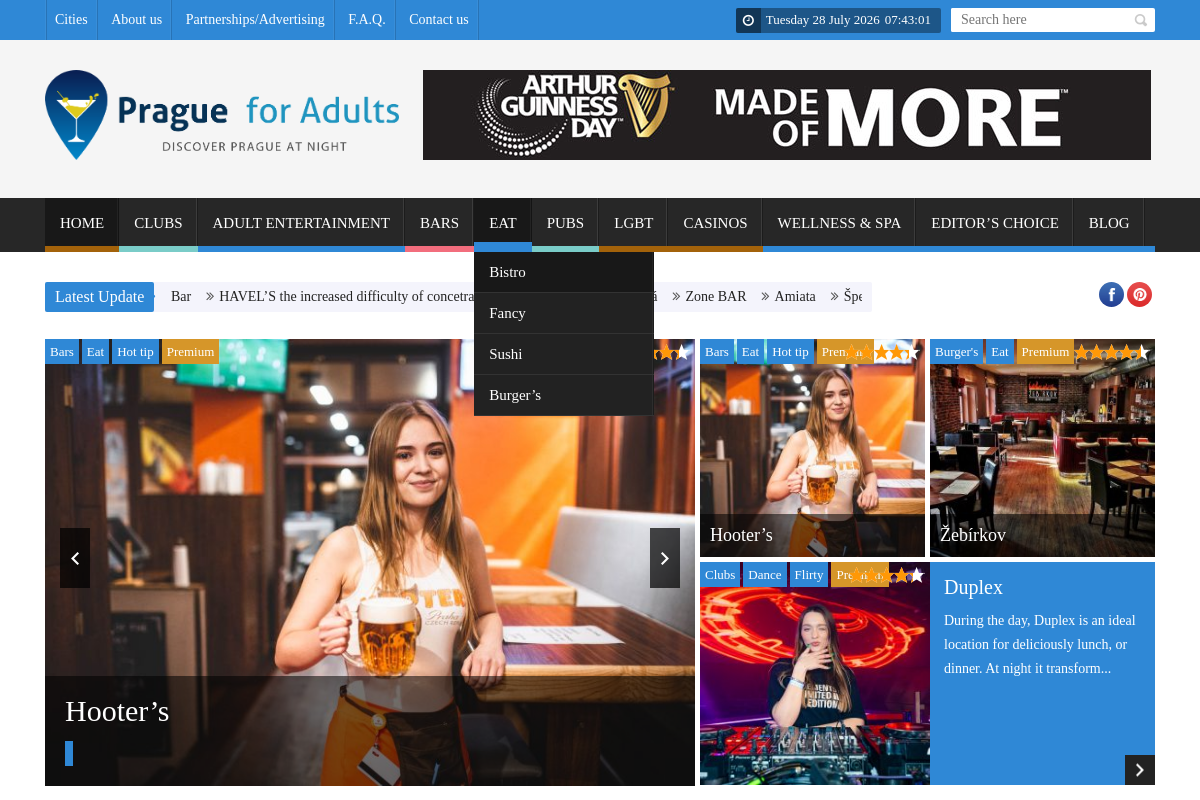
Task: Select Bistro from the Eat submenu
Action: pyautogui.click(x=564, y=272)
